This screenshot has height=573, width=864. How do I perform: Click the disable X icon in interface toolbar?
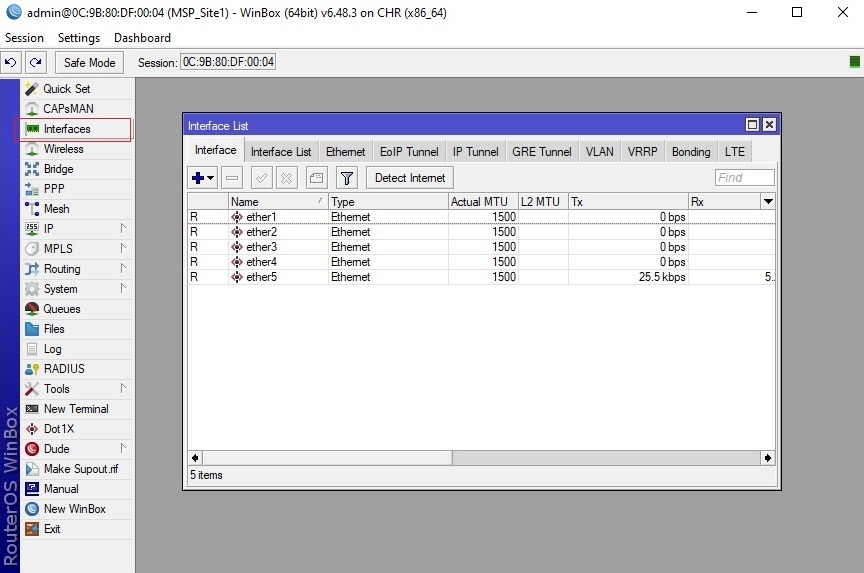coord(287,178)
